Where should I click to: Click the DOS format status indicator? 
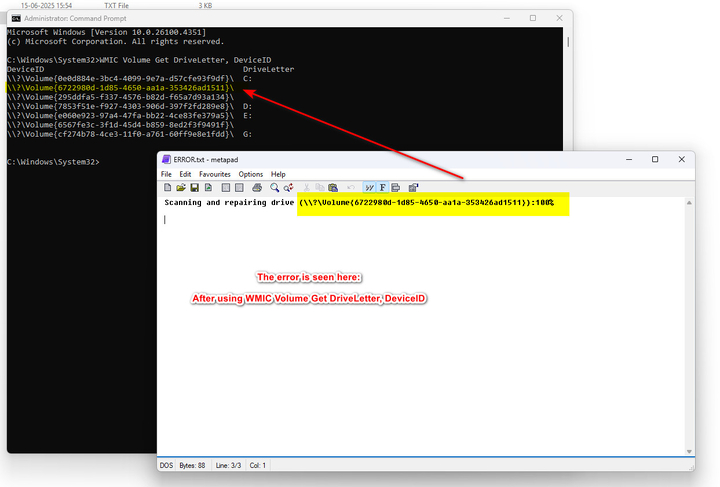coord(166,465)
